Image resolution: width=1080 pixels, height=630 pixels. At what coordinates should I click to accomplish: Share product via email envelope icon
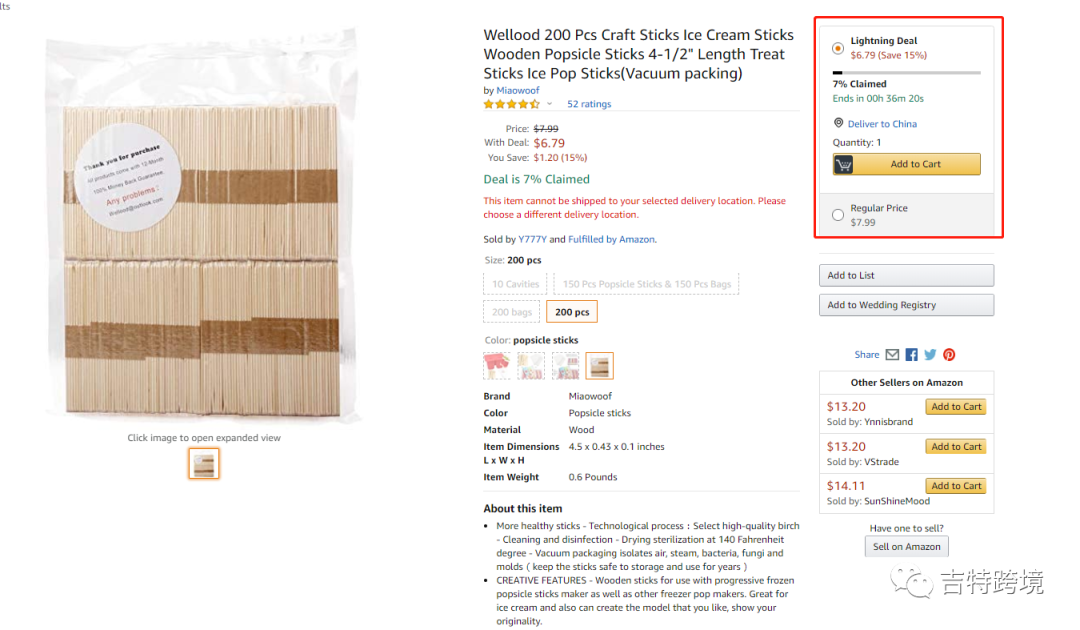click(892, 355)
